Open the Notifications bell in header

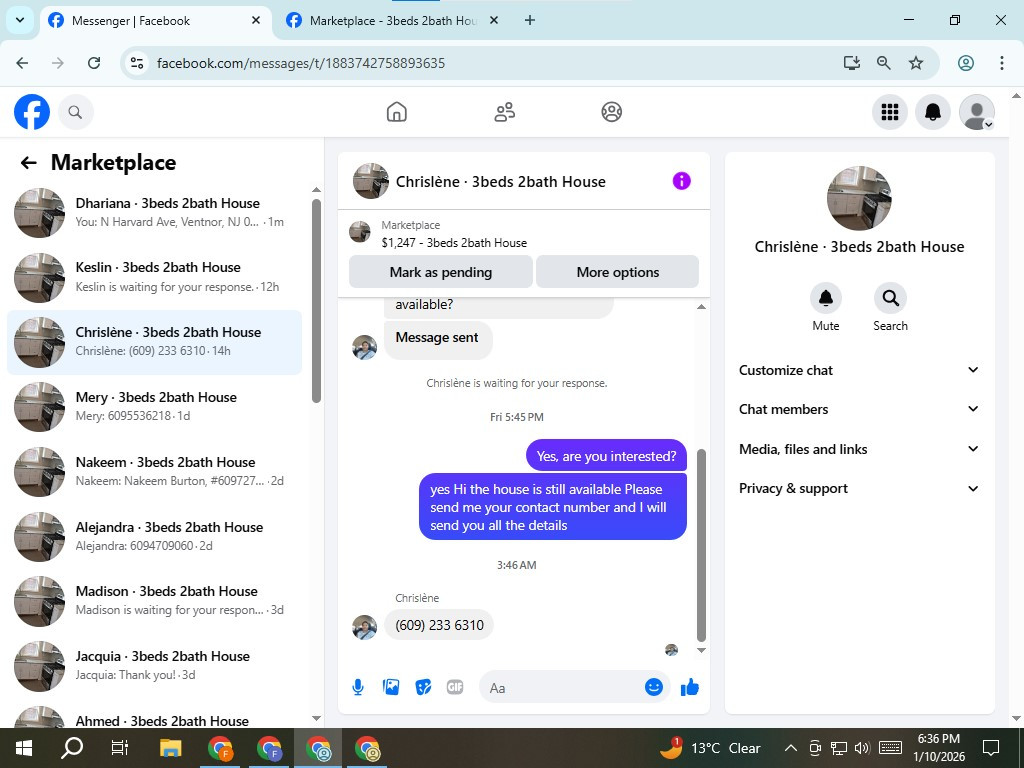(933, 112)
